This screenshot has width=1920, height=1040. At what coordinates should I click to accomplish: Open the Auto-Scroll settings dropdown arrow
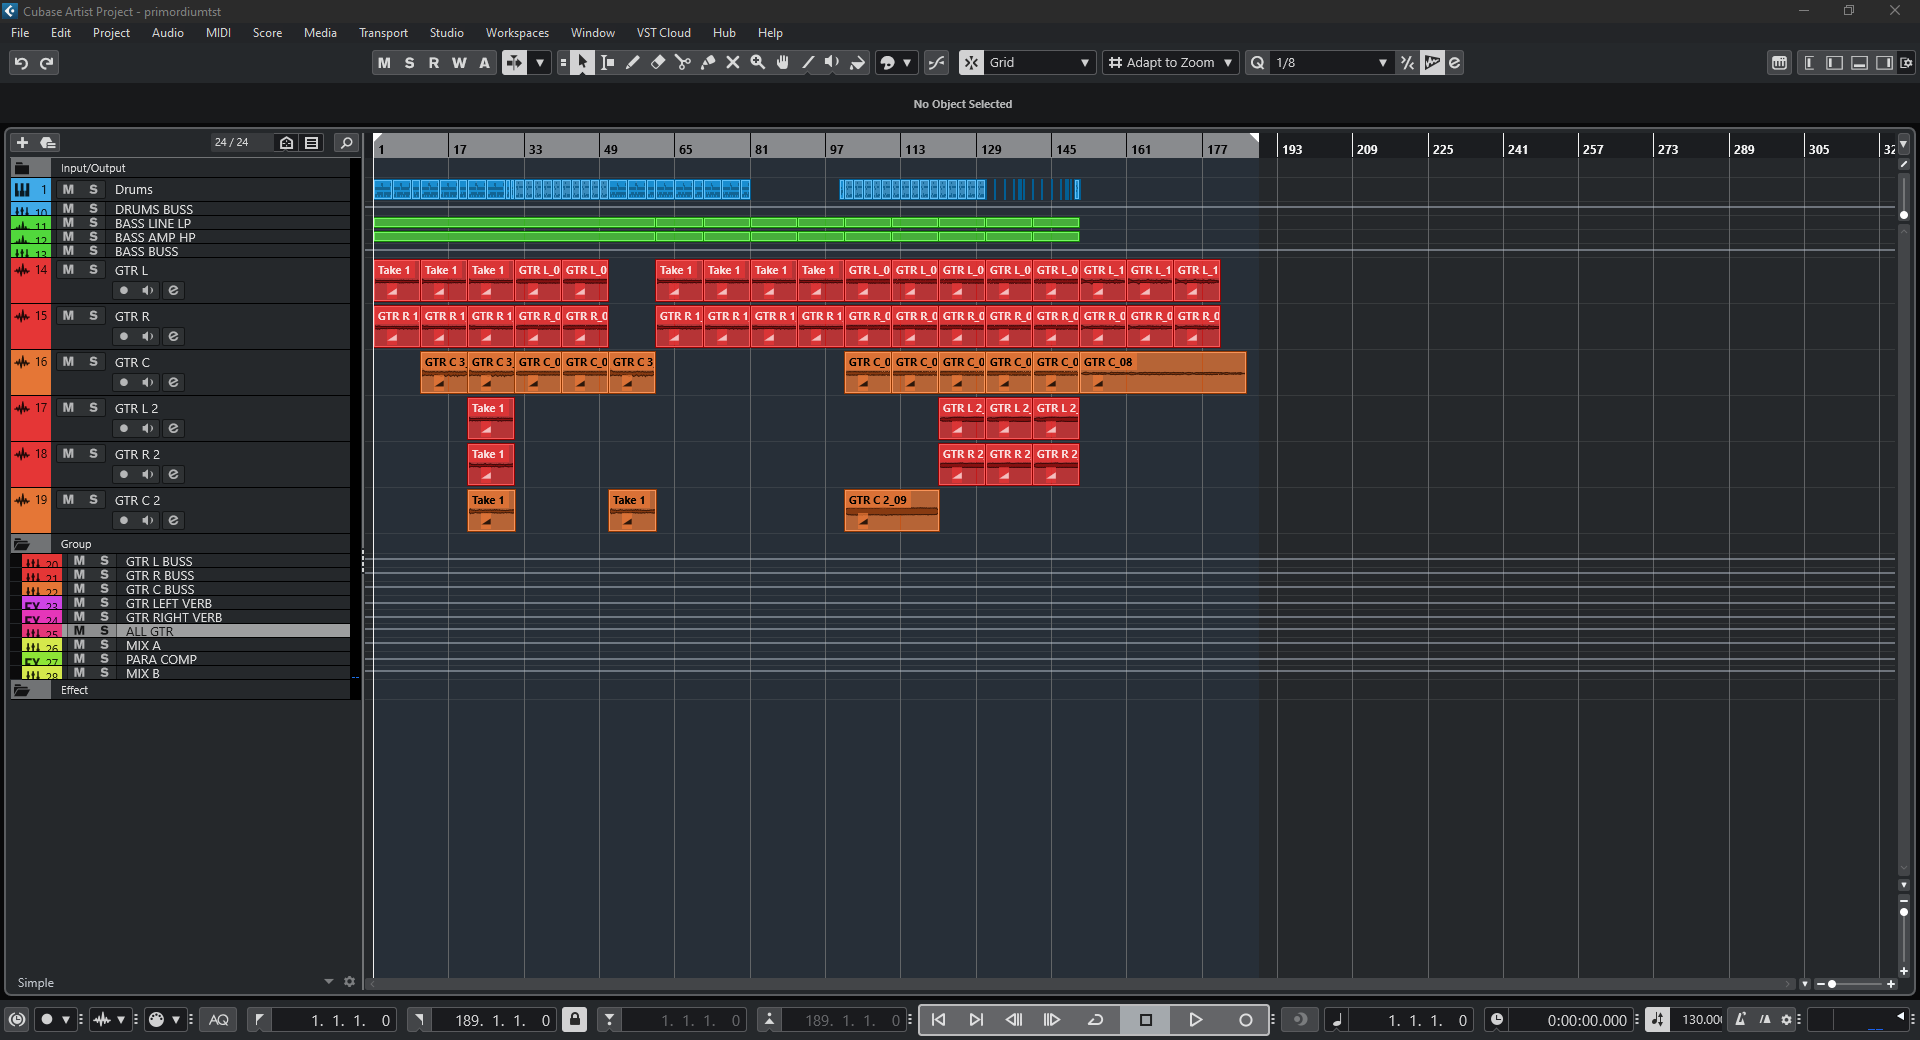540,63
